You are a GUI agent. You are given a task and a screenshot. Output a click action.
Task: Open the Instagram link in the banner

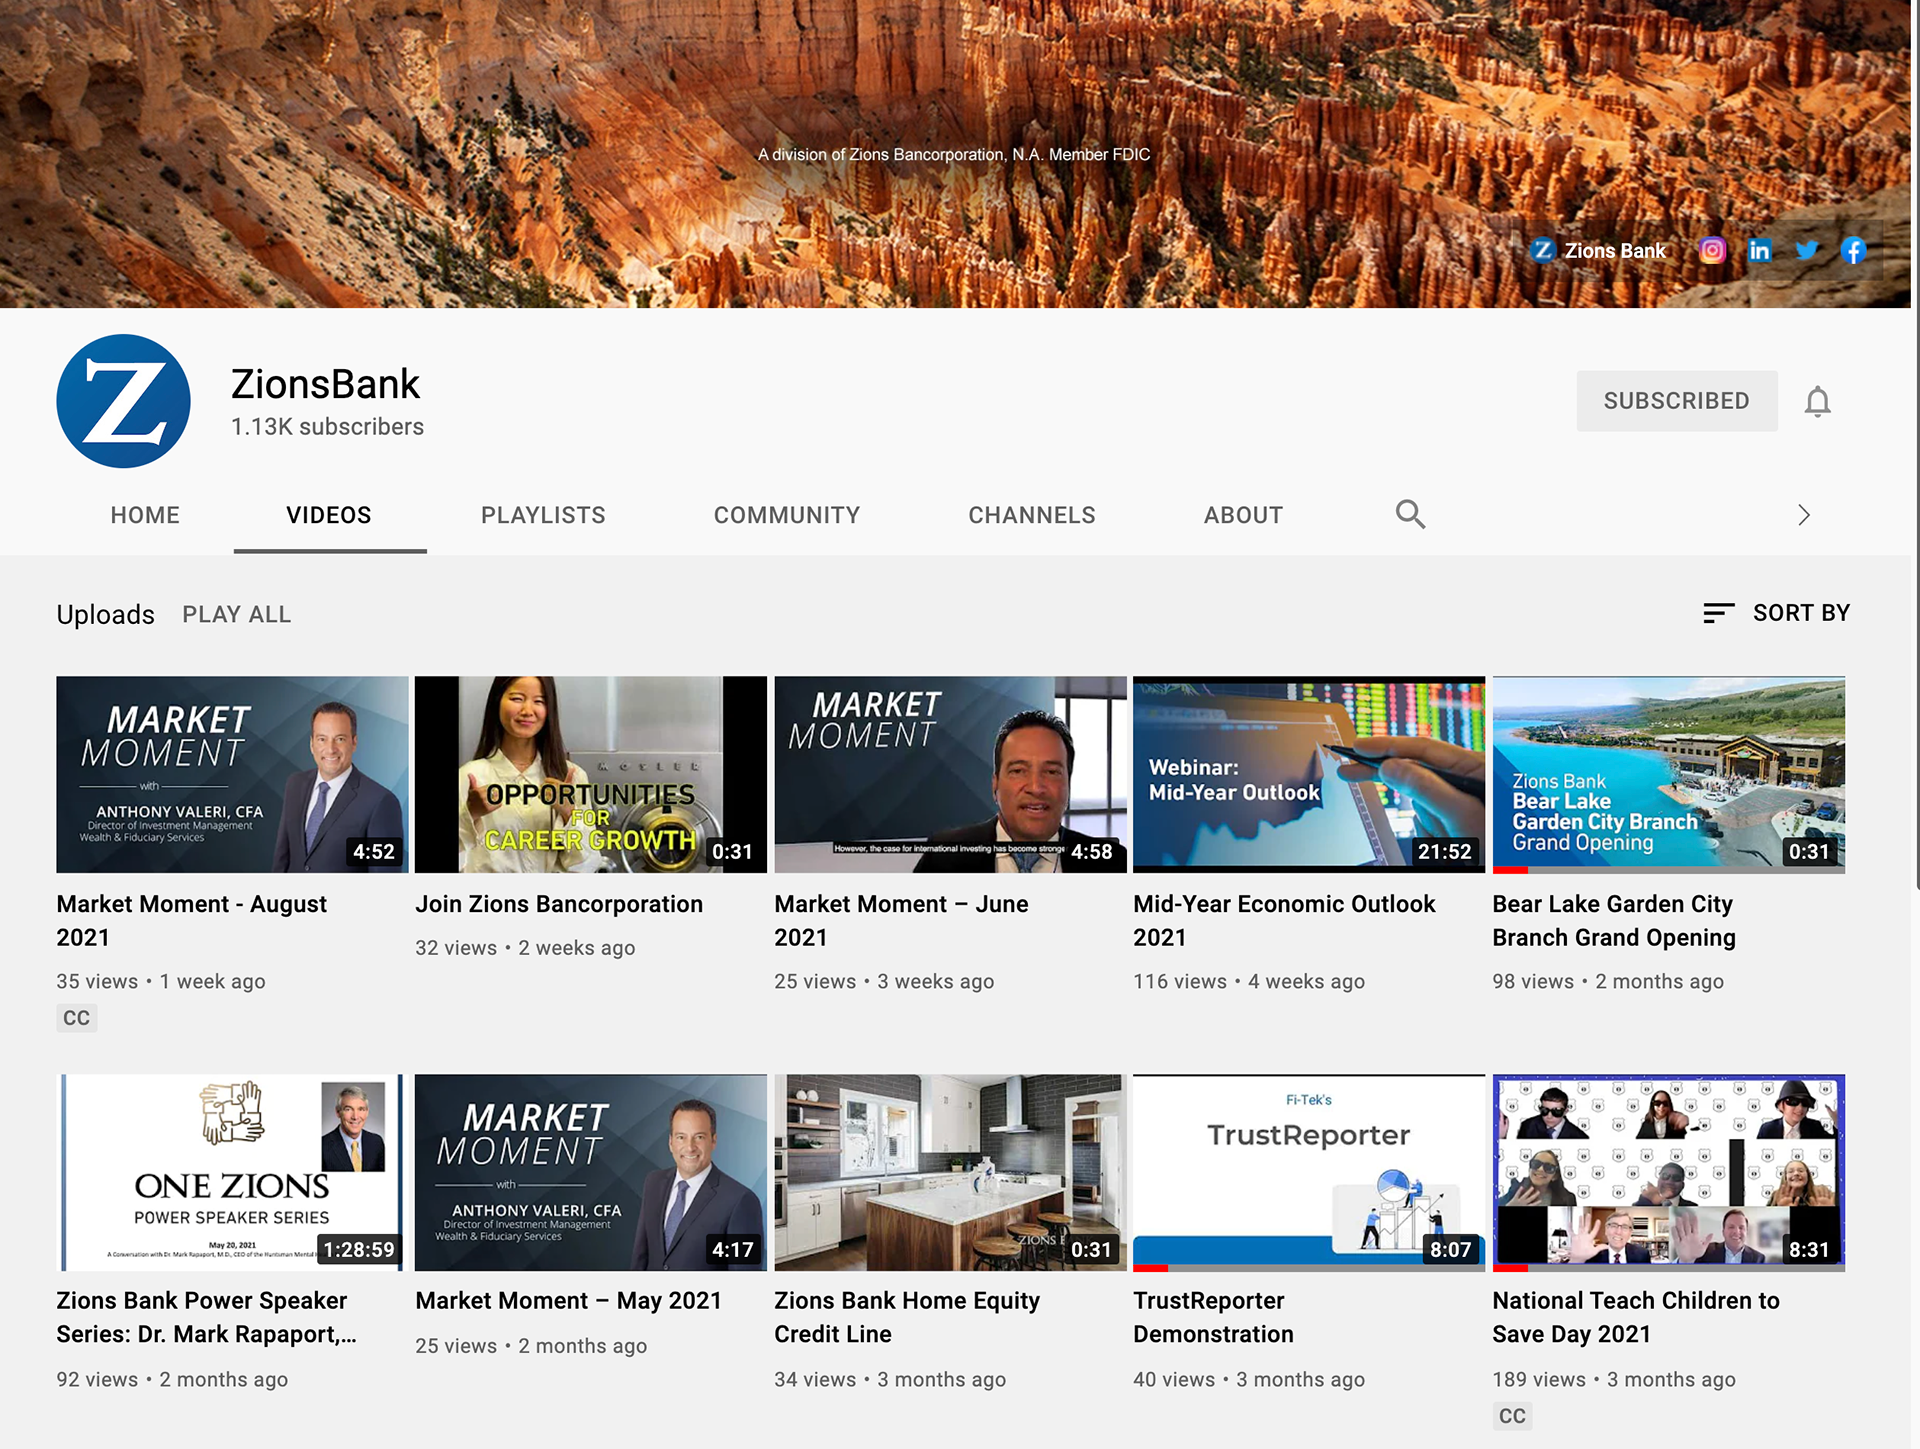pyautogui.click(x=1712, y=250)
